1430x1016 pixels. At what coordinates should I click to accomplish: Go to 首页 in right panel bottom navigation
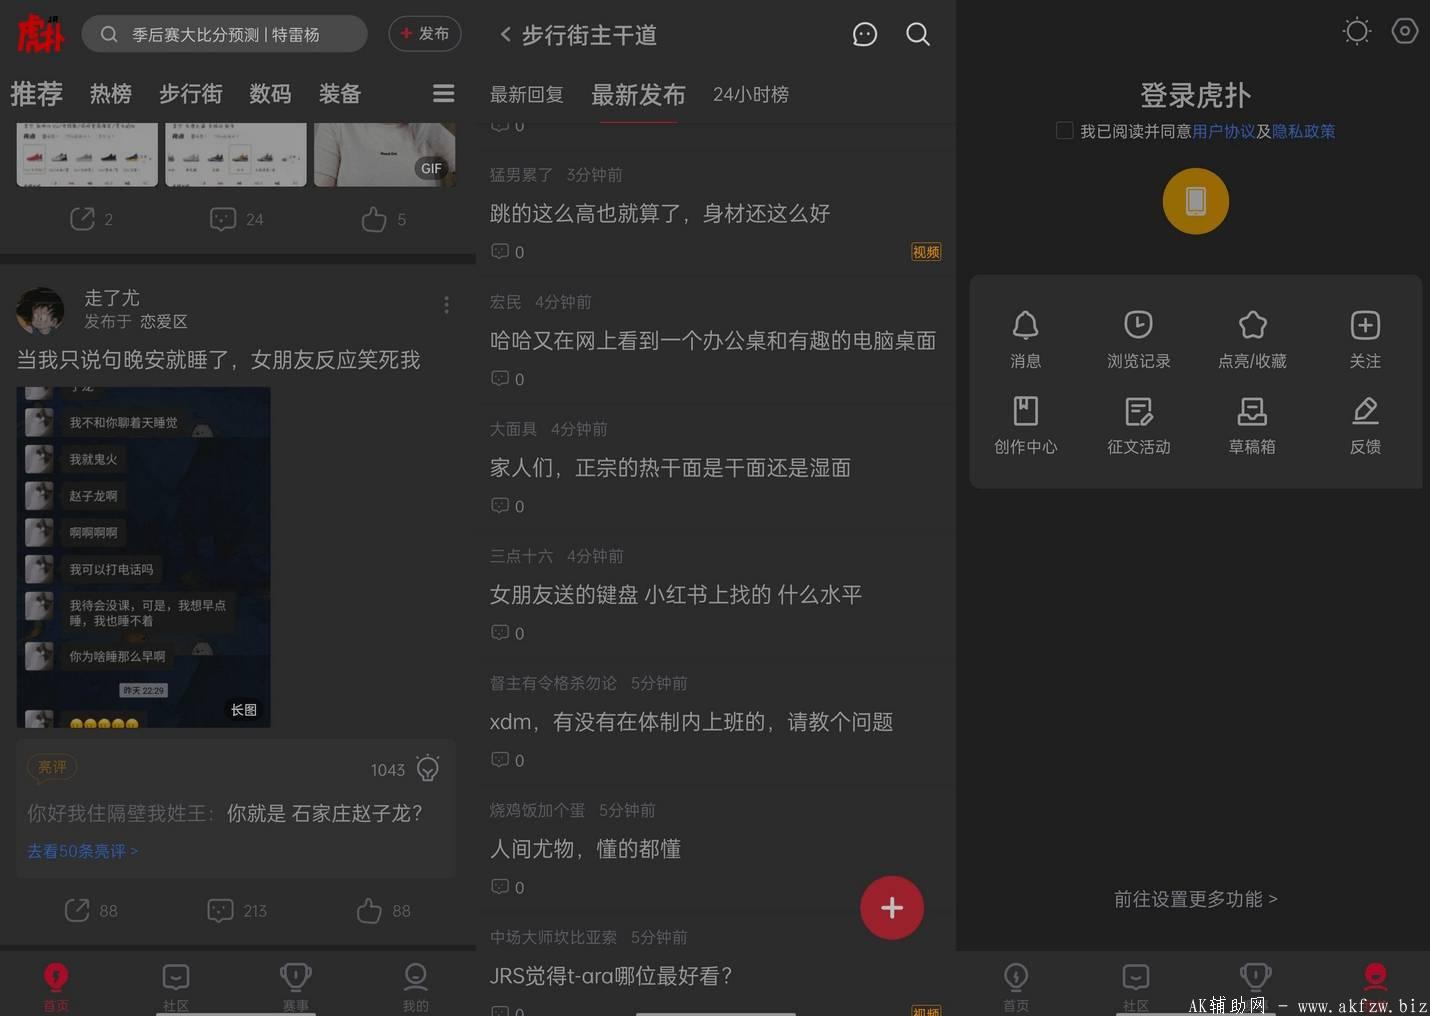click(x=1016, y=986)
